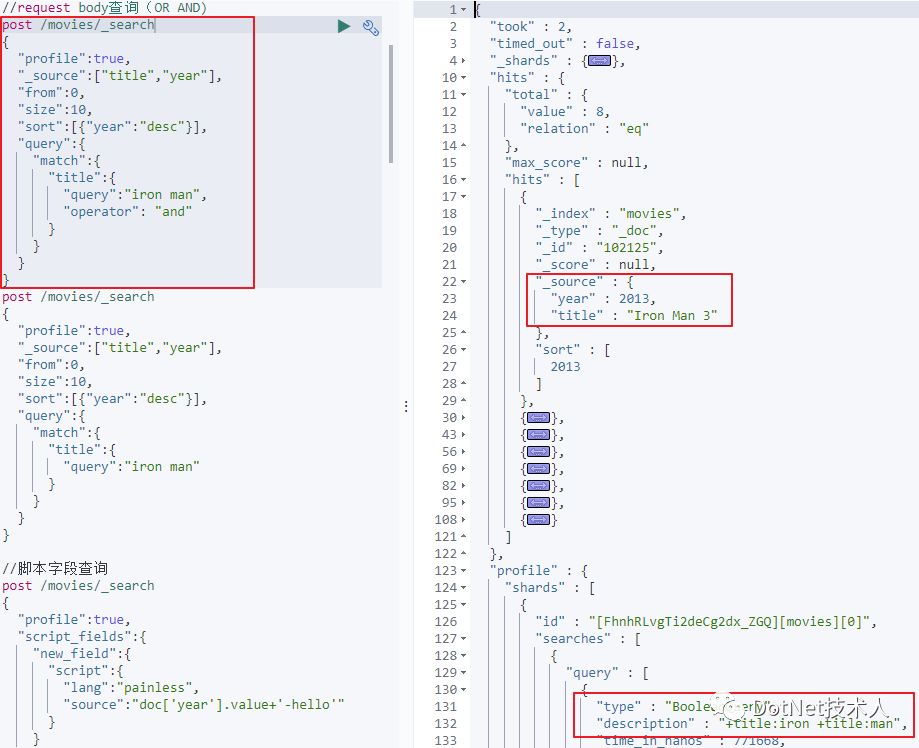Image resolution: width=919 pixels, height=748 pixels.
Task: Click the panel resize handle between editors
Action: click(x=405, y=406)
